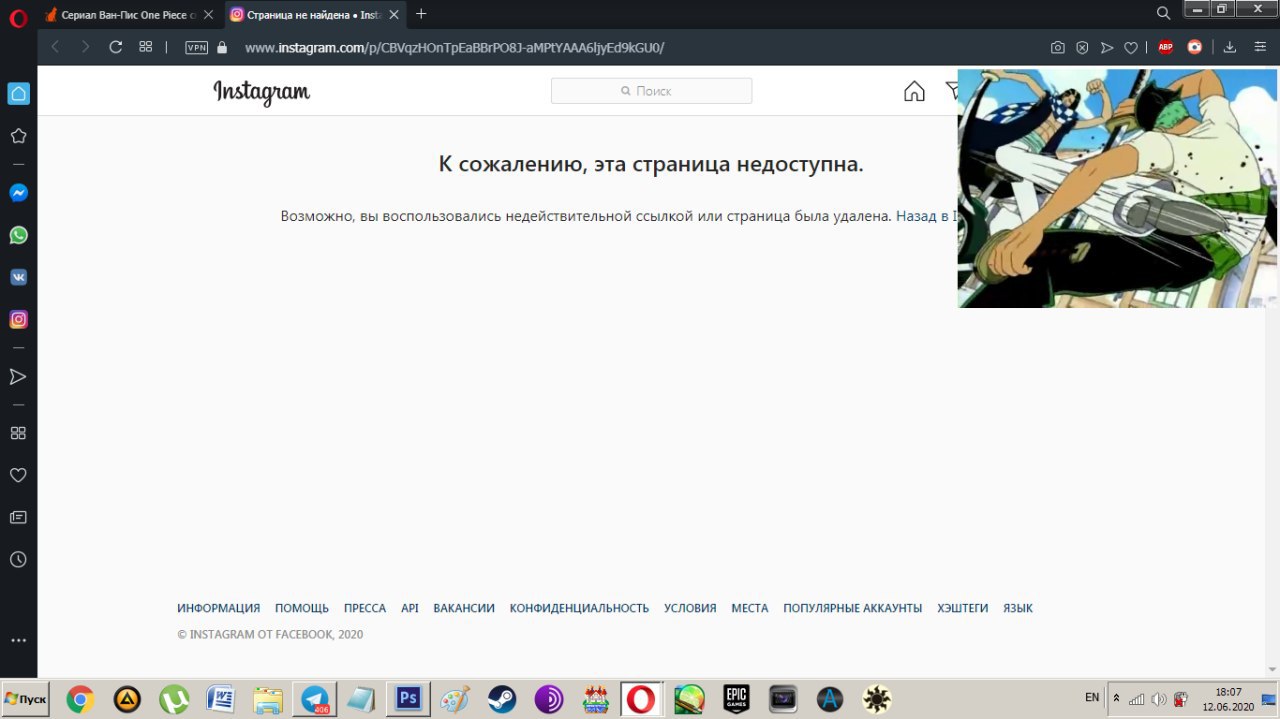The height and width of the screenshot is (719, 1280).
Task: Open VK in the Opera sidebar
Action: [18, 278]
